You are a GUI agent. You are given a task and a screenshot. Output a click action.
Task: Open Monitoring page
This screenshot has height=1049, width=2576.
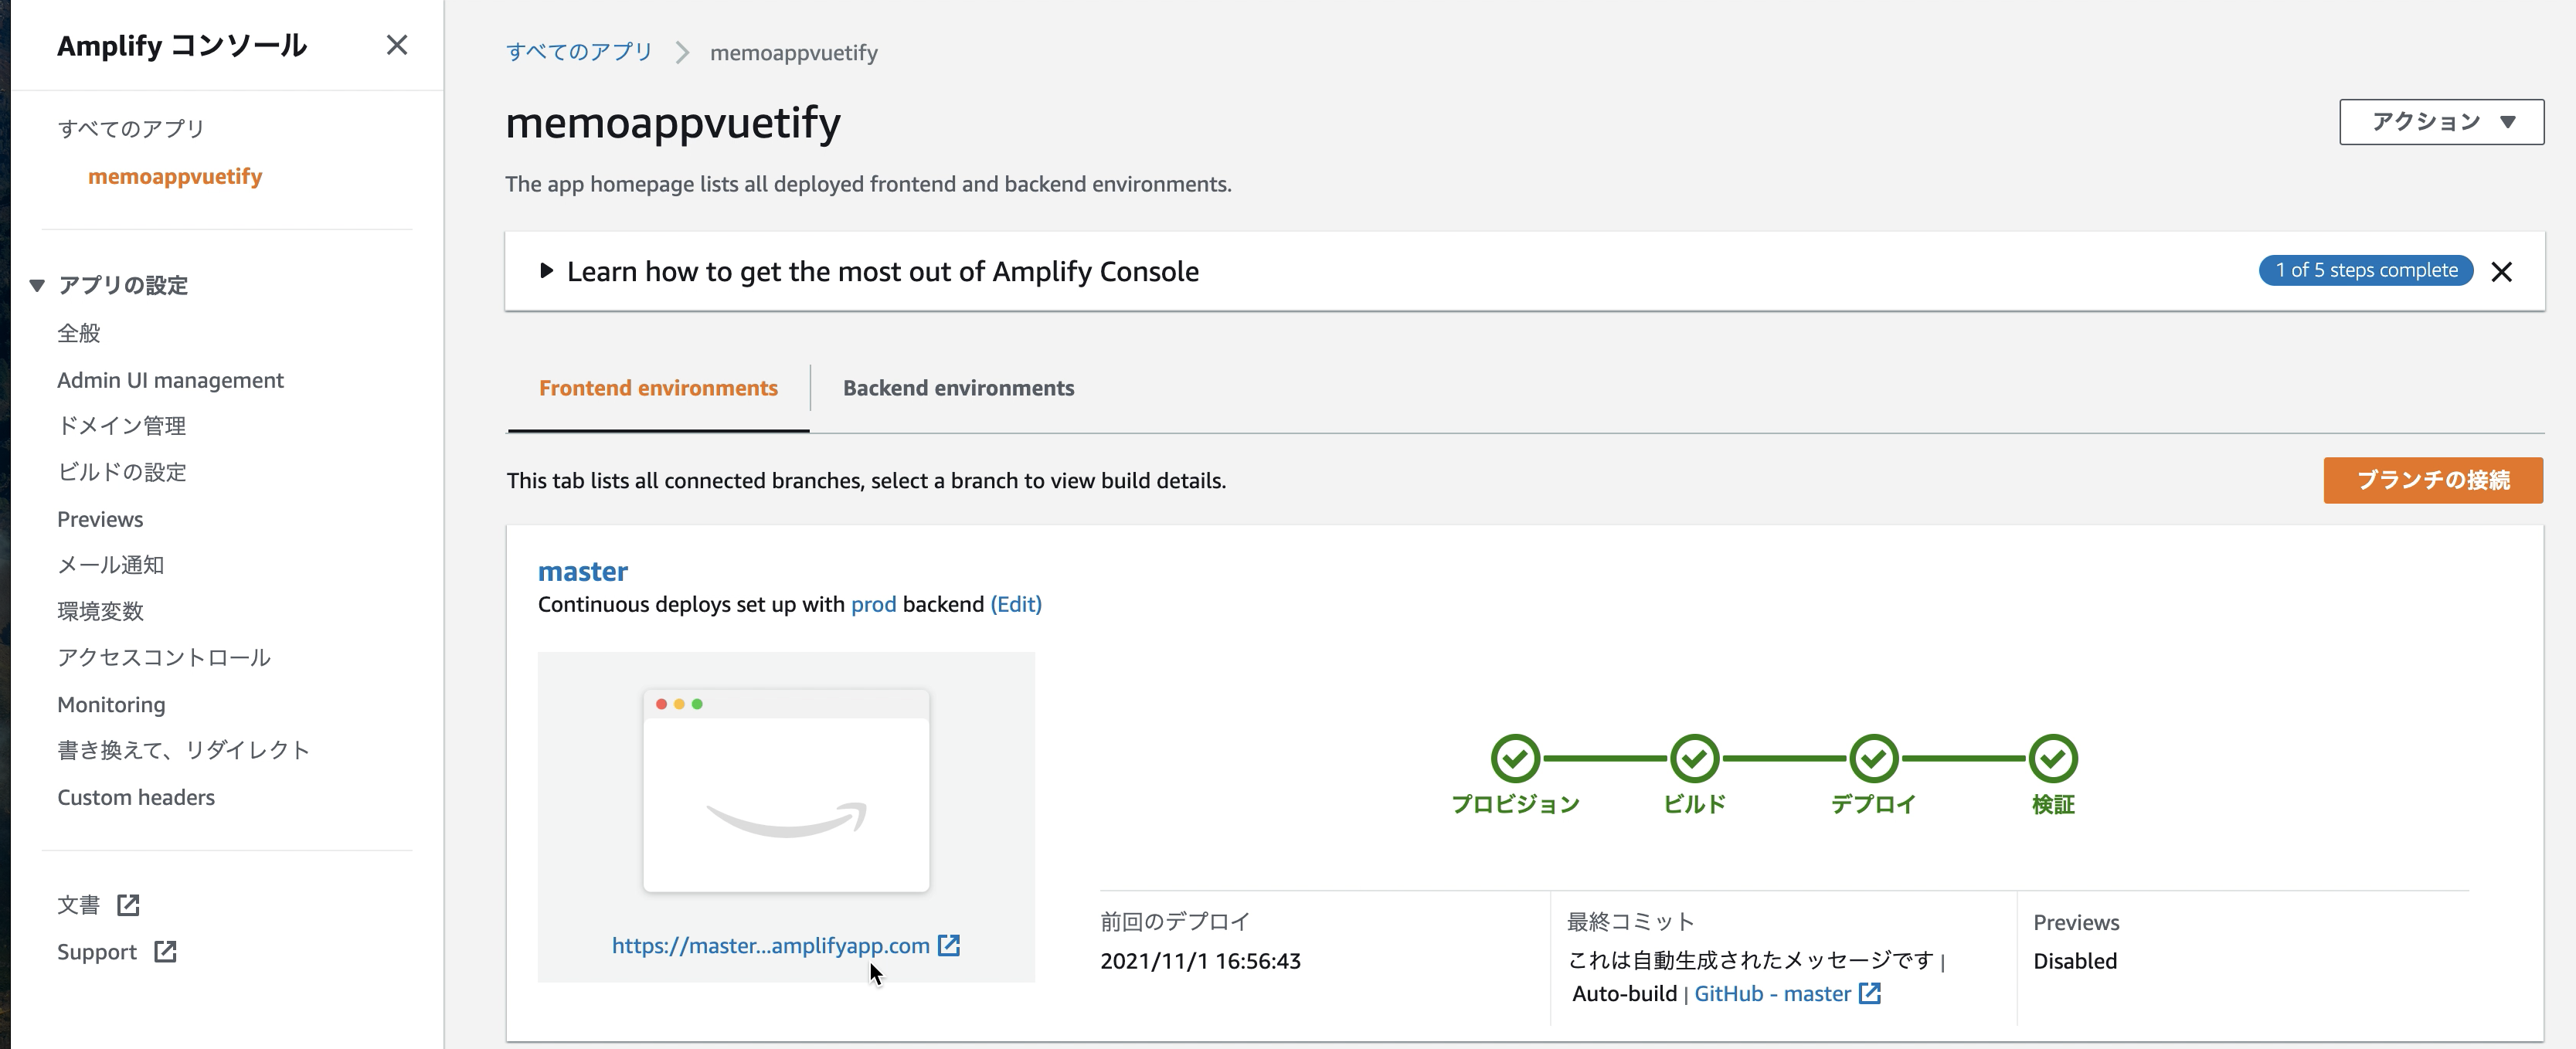tap(111, 704)
